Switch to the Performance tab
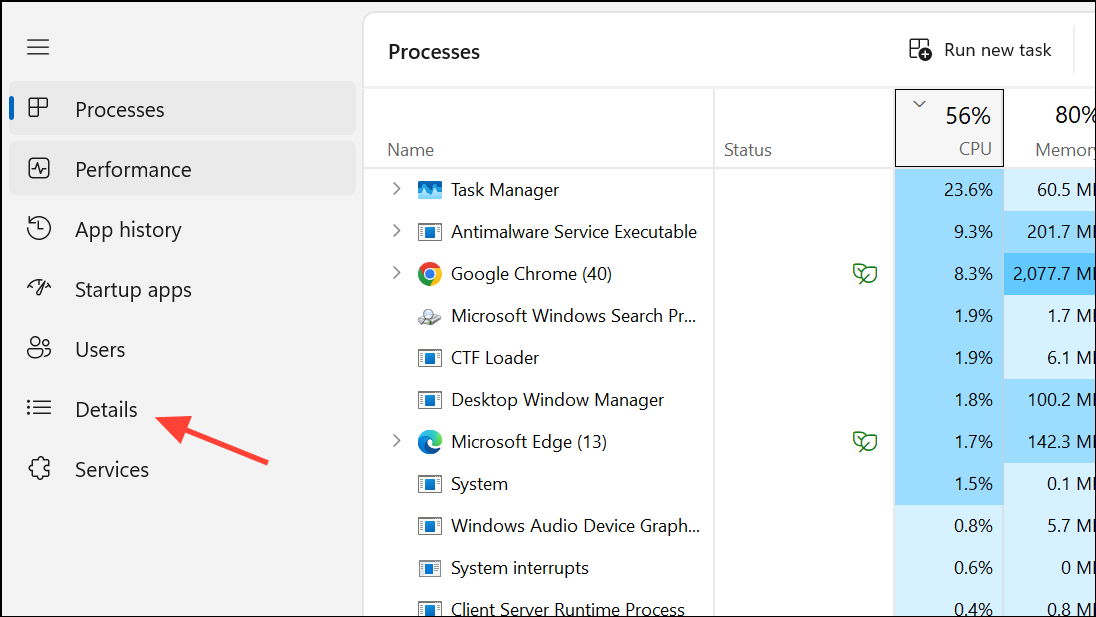Viewport: 1096px width, 617px height. click(x=133, y=169)
